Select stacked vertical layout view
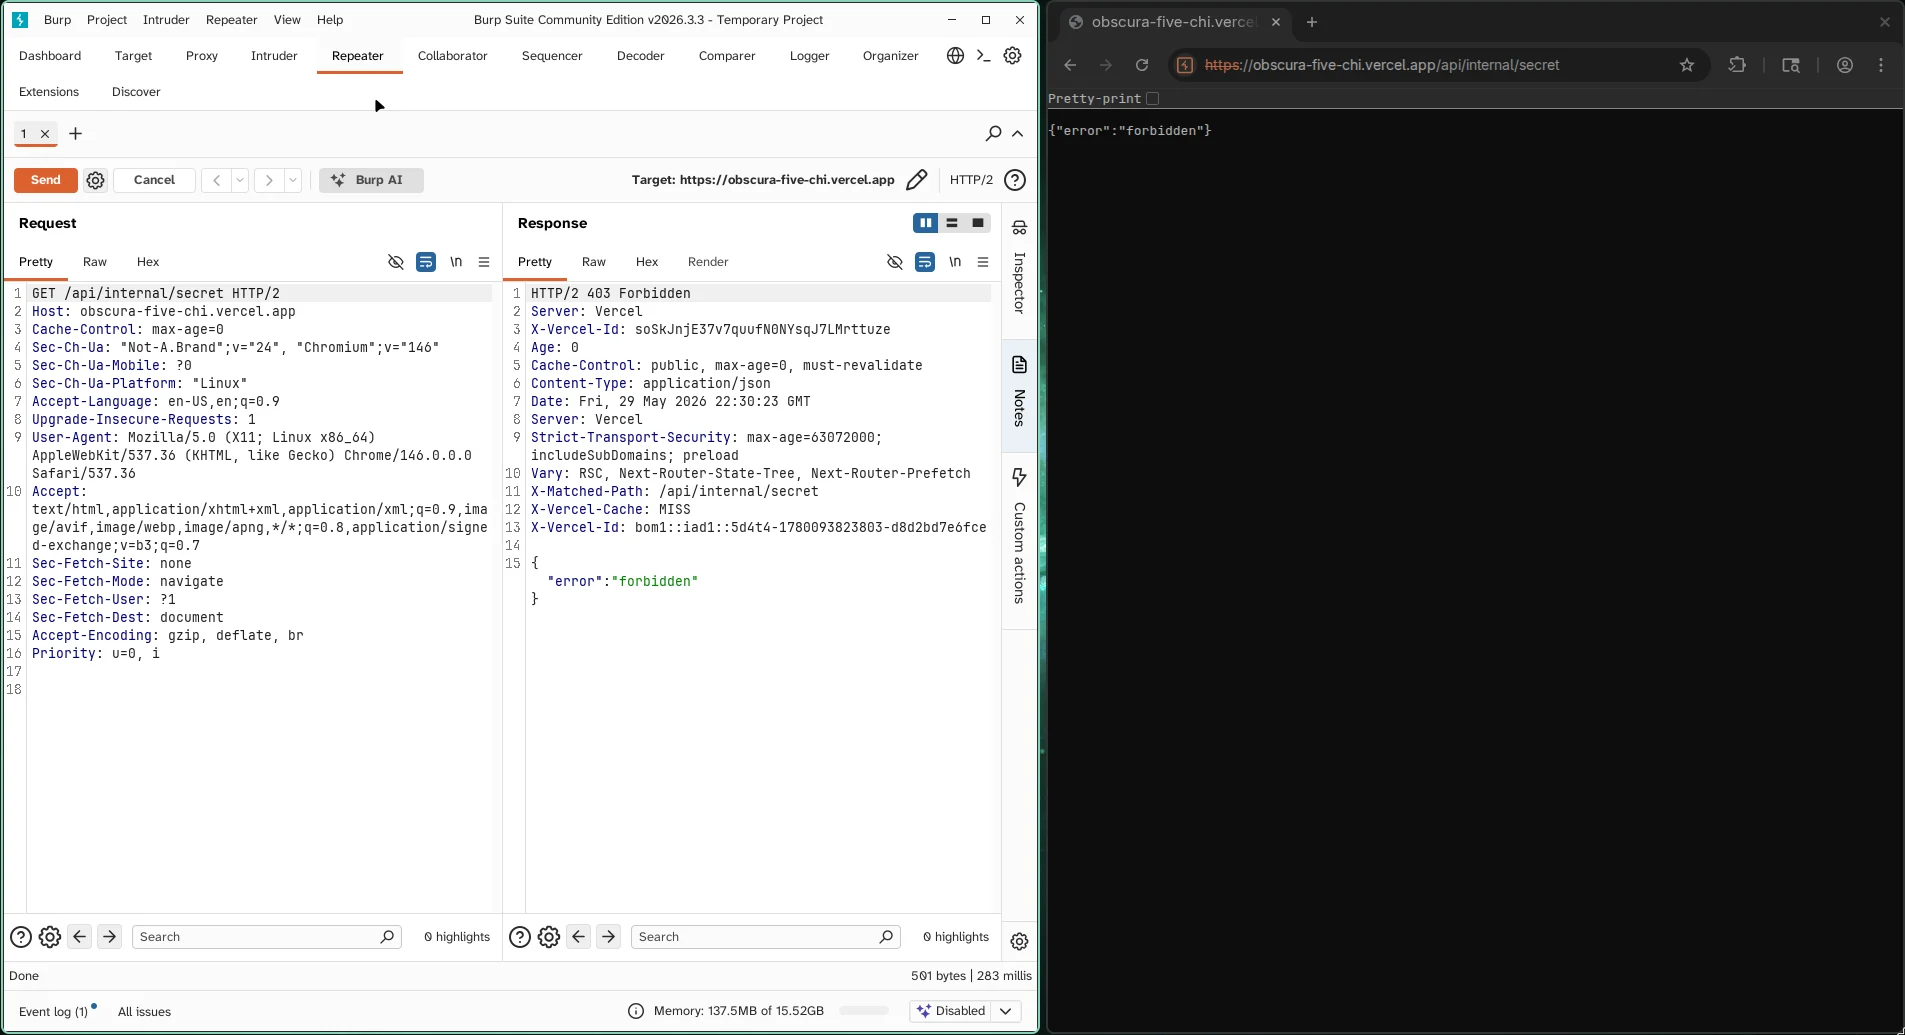 point(952,223)
